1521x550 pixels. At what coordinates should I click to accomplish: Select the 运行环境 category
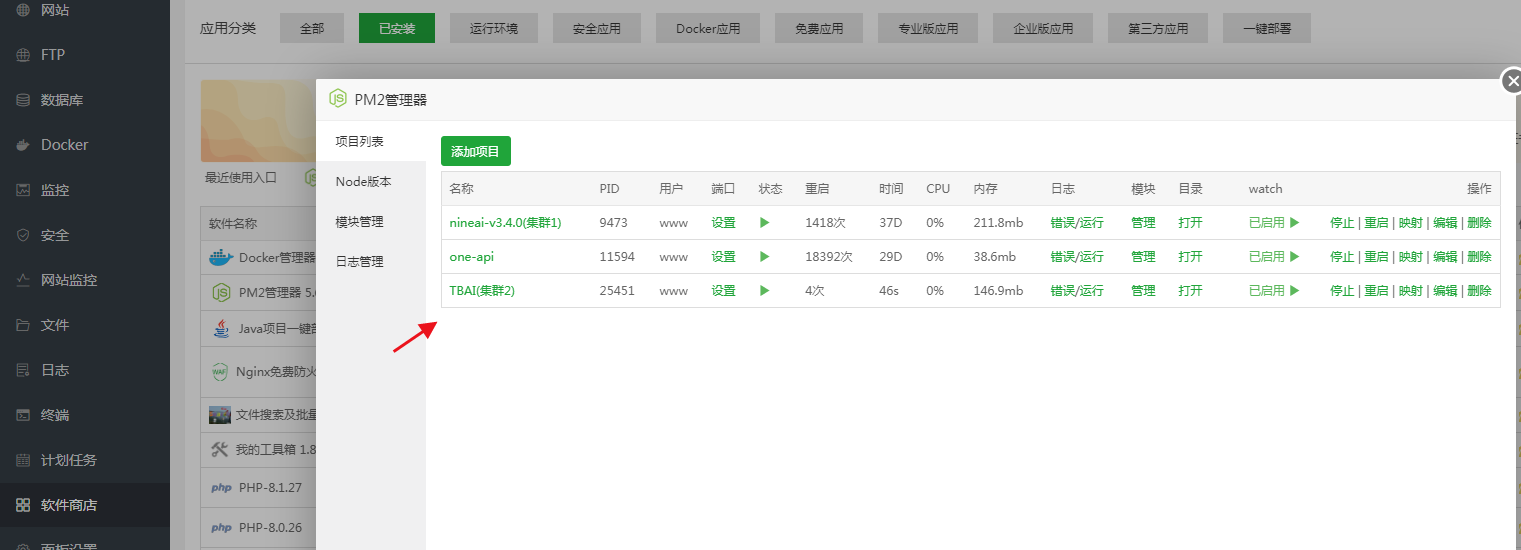[494, 28]
